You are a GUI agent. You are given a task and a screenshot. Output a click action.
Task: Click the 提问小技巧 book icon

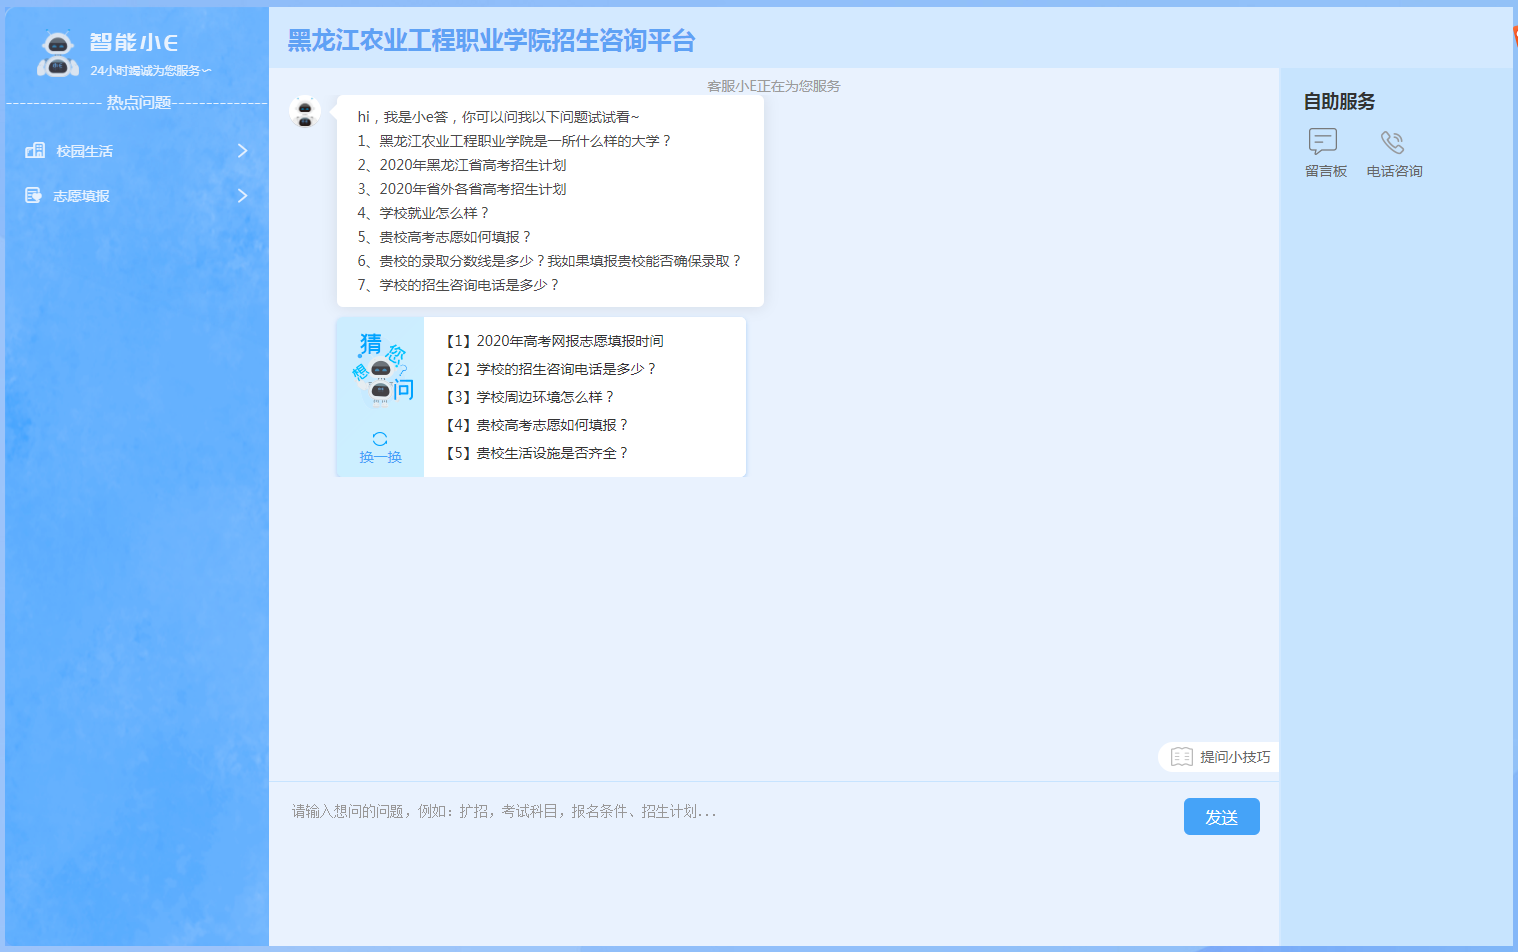tap(1182, 757)
